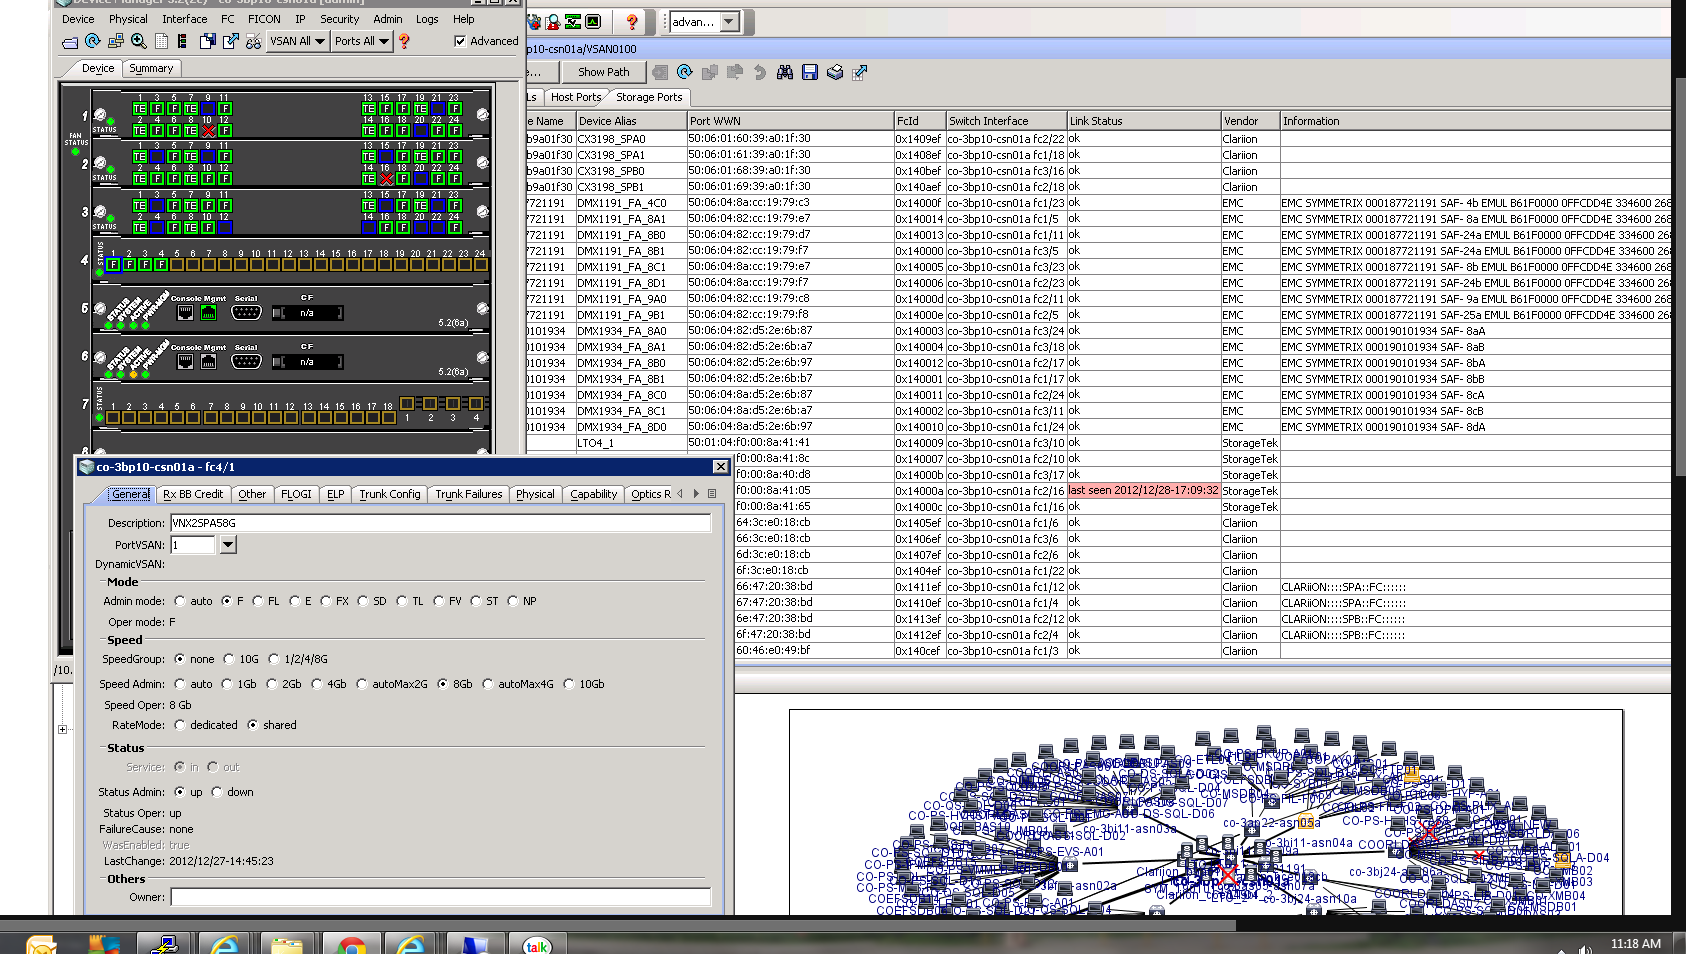1686x954 pixels.
Task: Select Admin mode NP radio button
Action: 513,601
